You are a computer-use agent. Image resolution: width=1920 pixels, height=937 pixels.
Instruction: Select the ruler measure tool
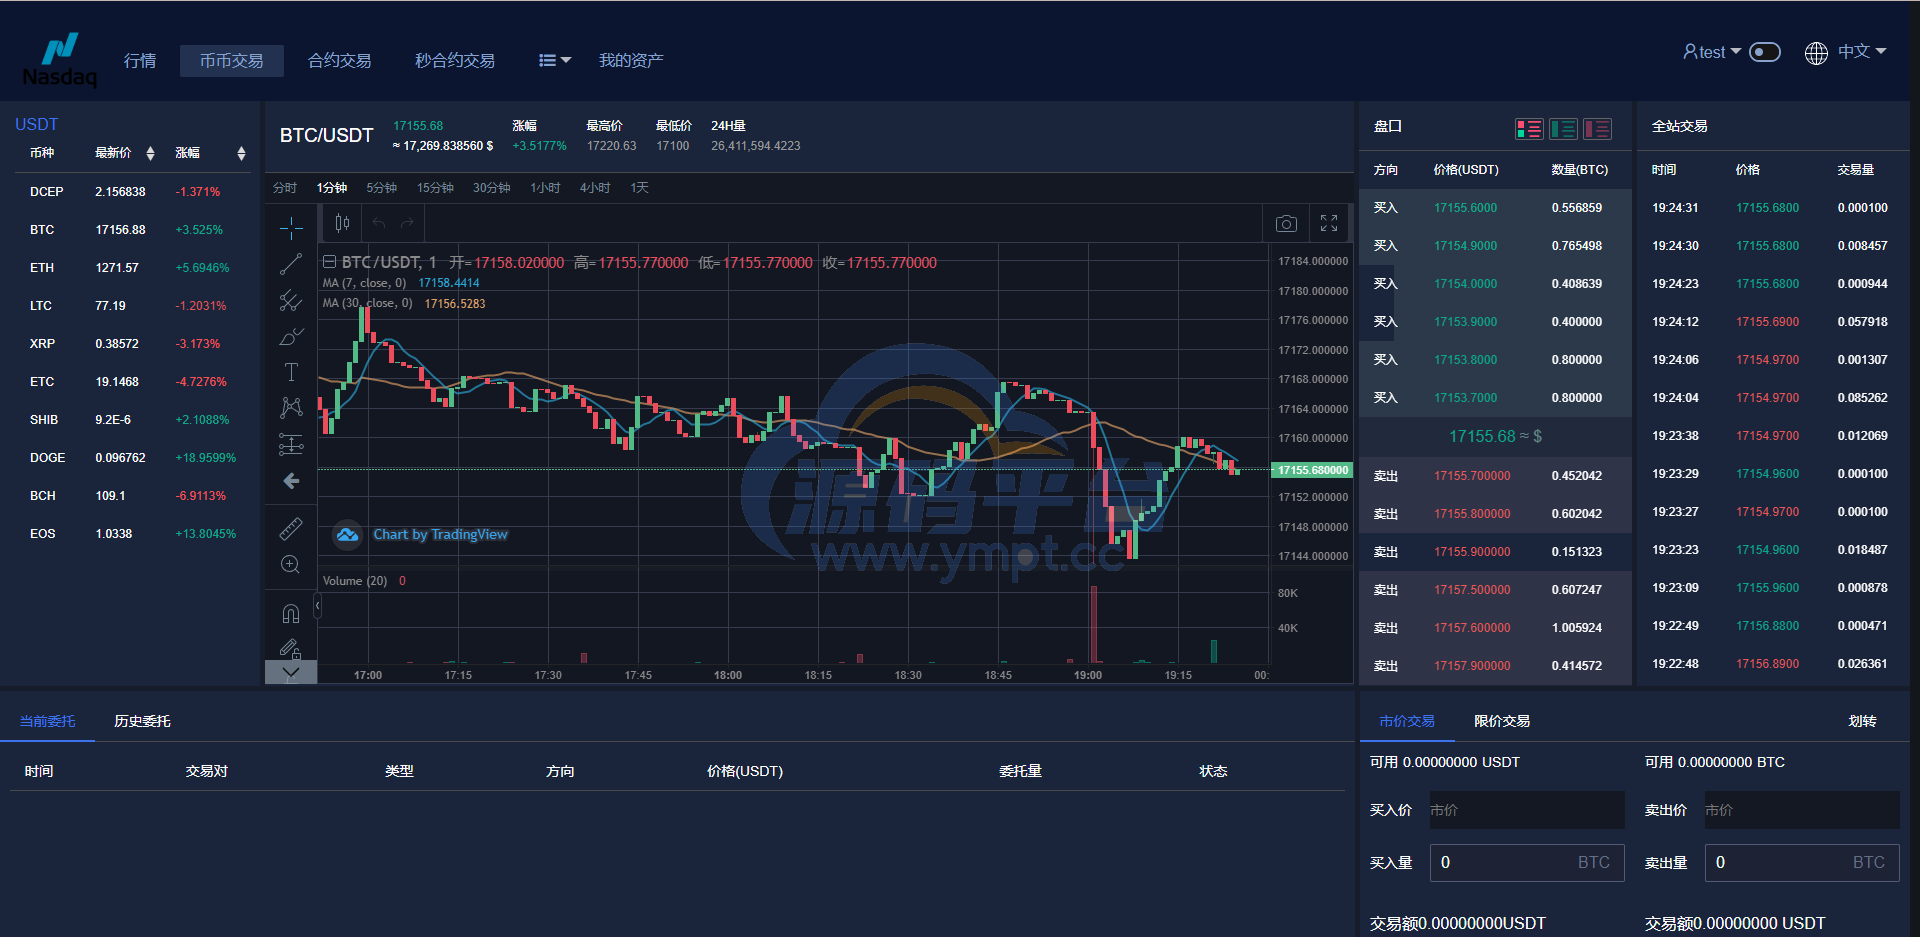click(x=291, y=528)
